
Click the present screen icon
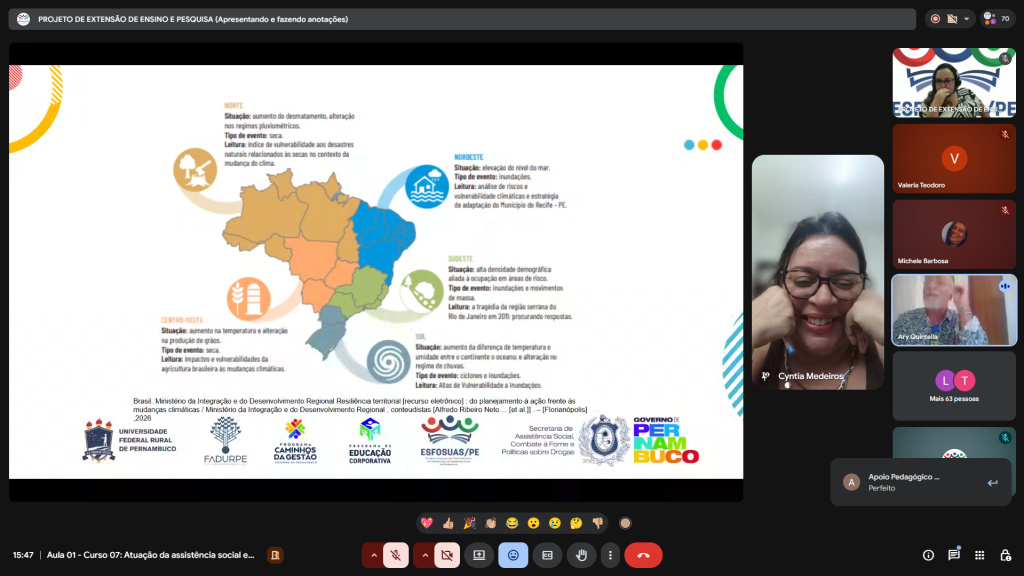point(479,555)
